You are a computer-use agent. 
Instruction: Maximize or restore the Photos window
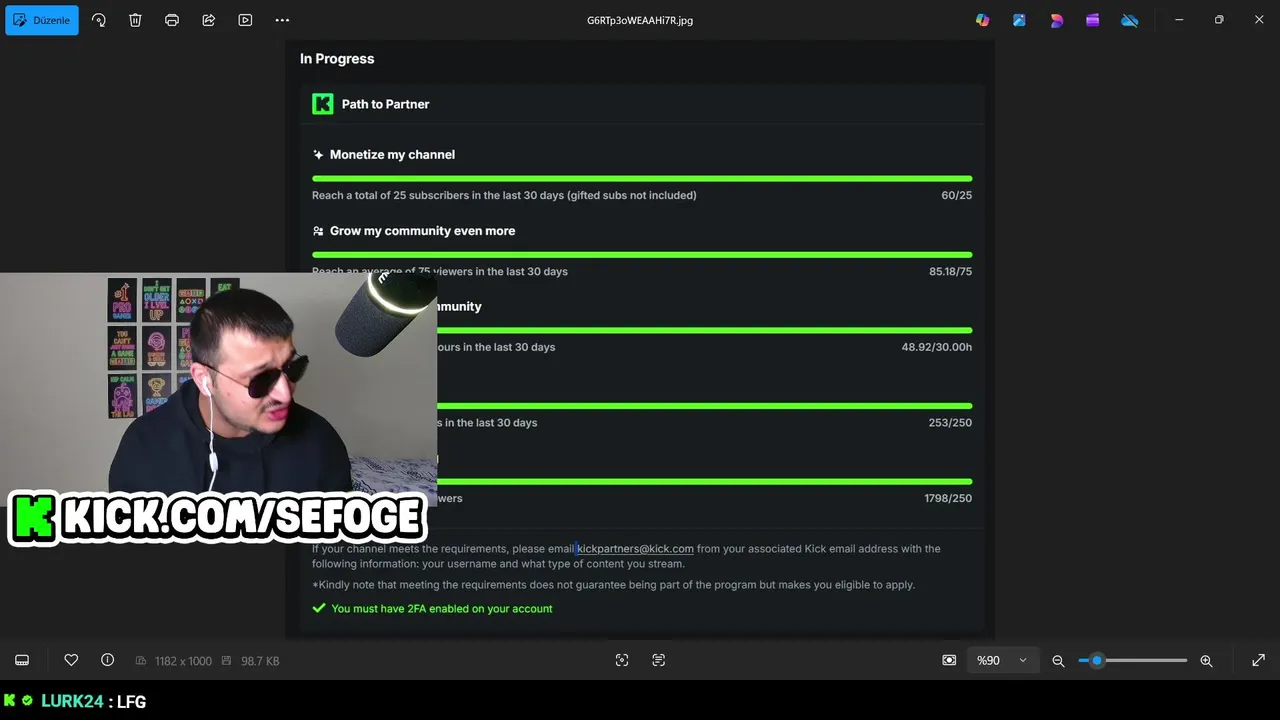[x=1219, y=20]
